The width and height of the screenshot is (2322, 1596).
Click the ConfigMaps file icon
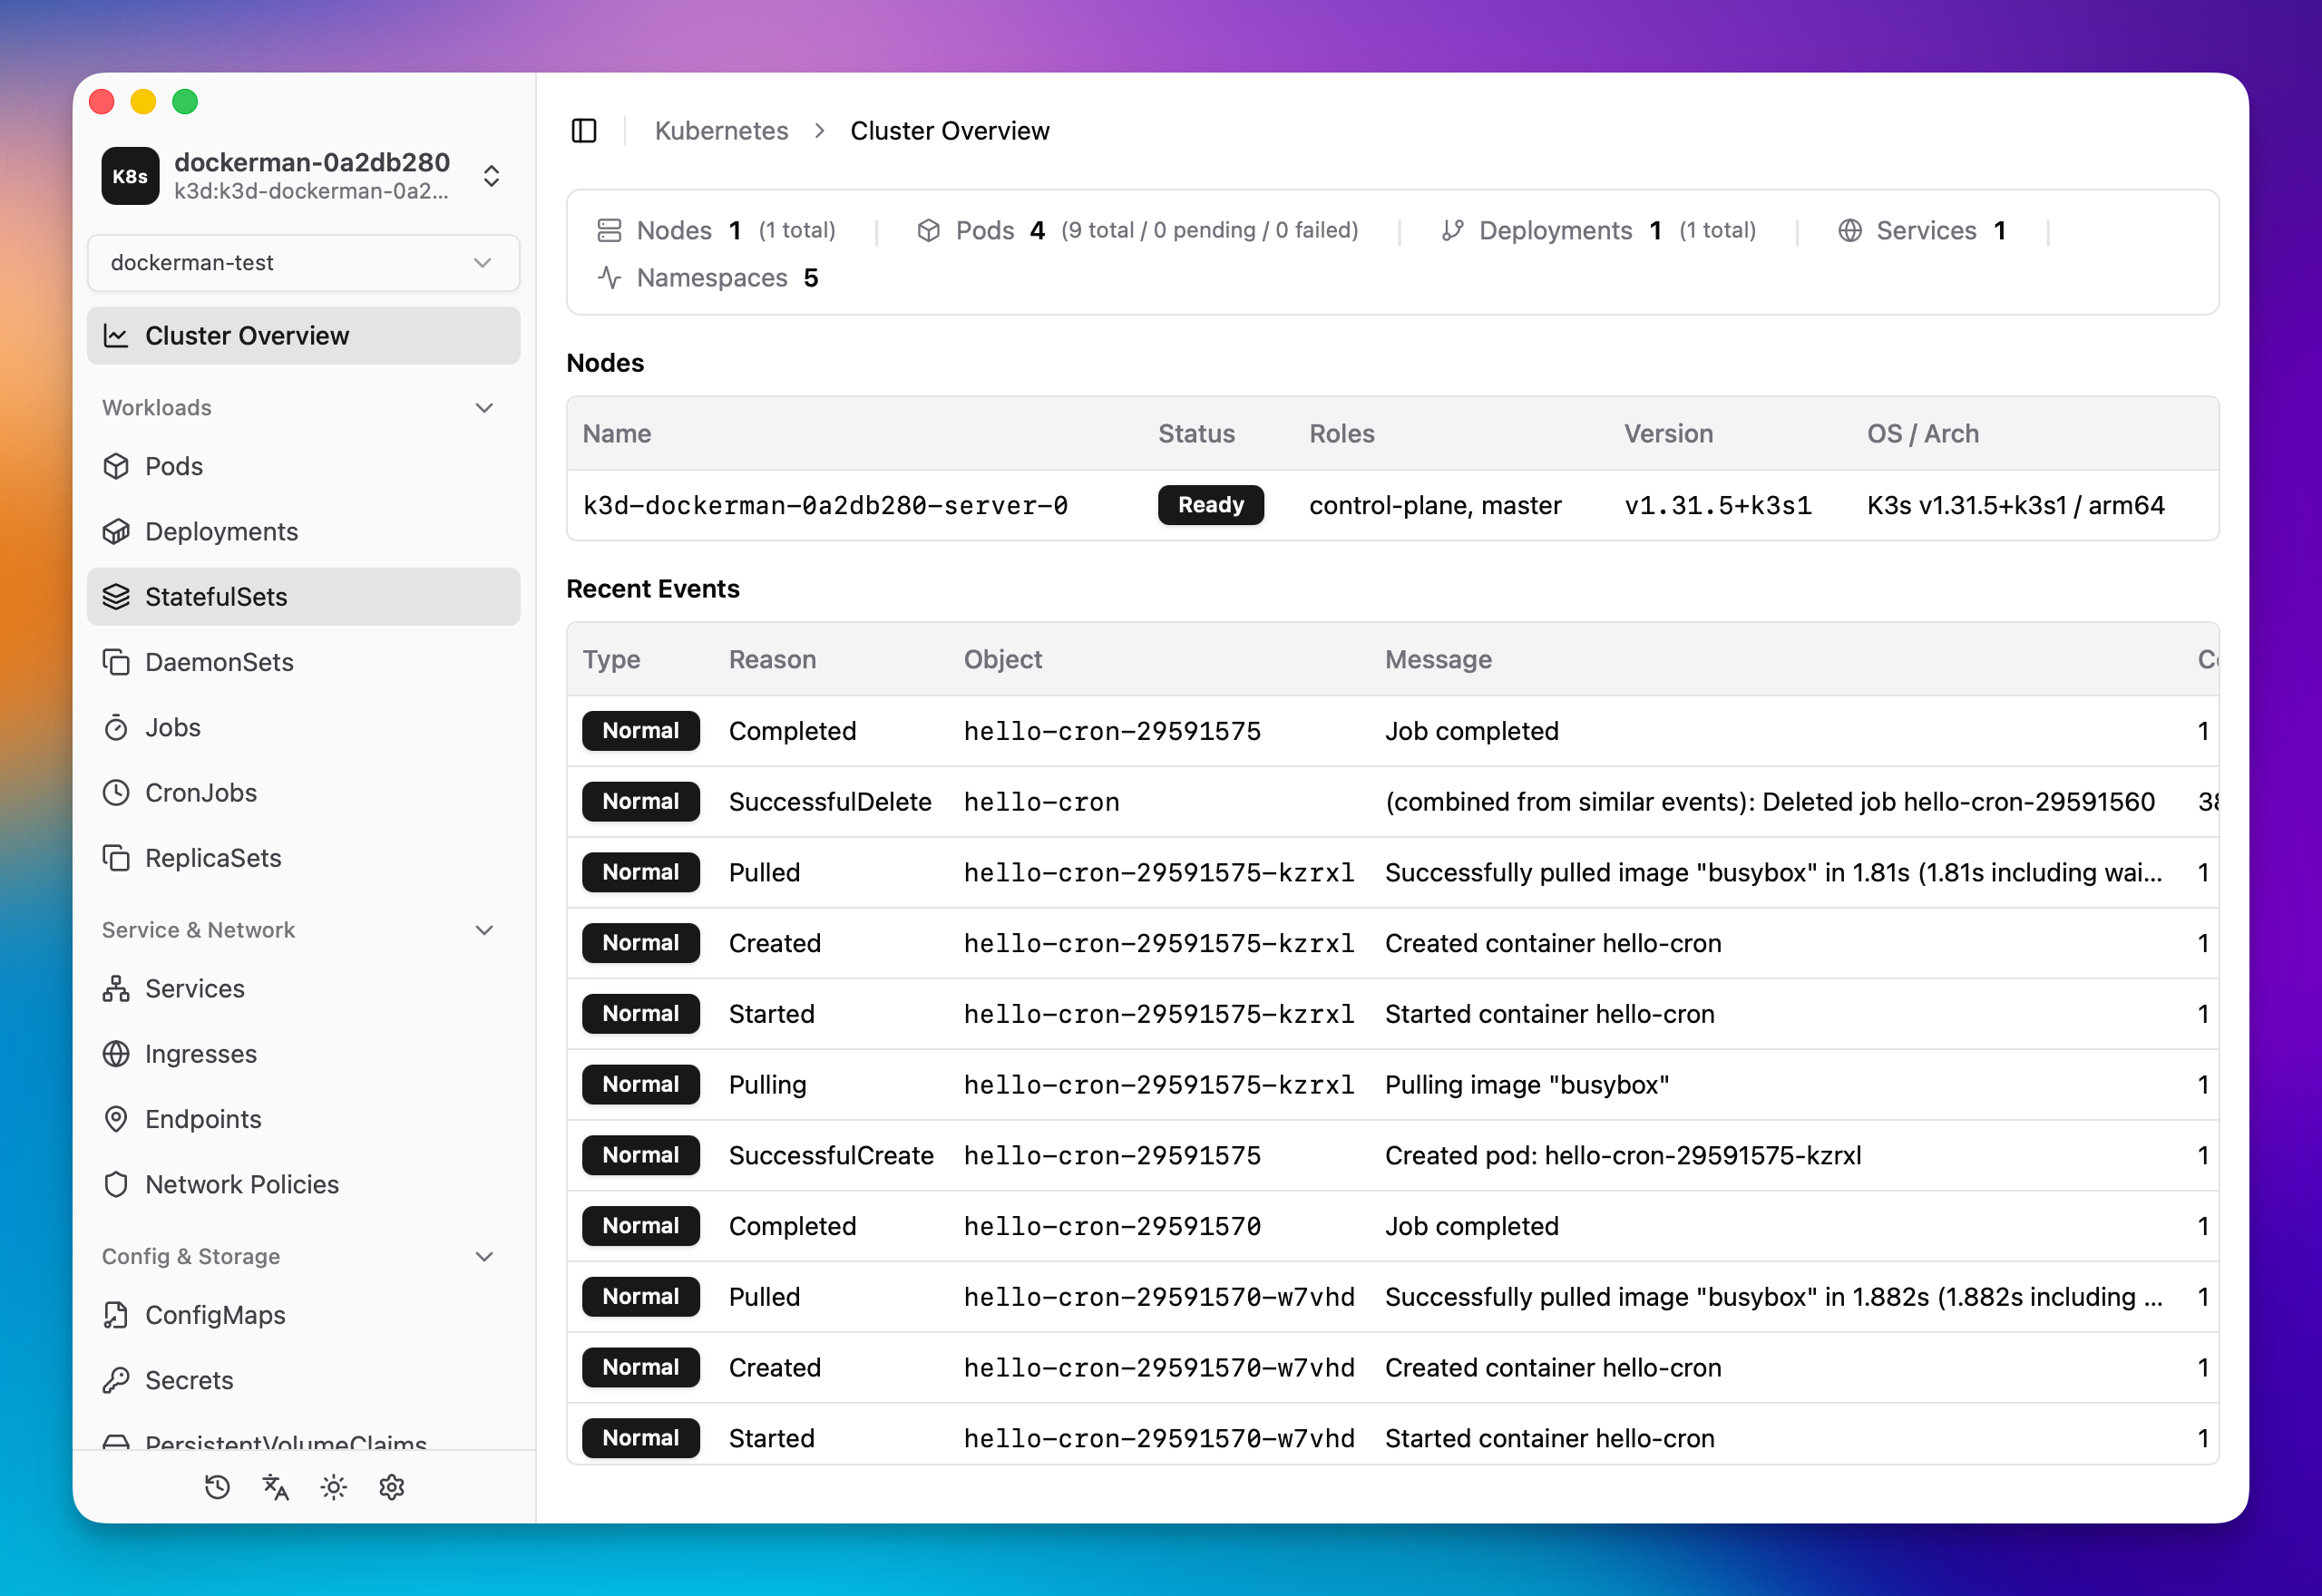pos(116,1315)
